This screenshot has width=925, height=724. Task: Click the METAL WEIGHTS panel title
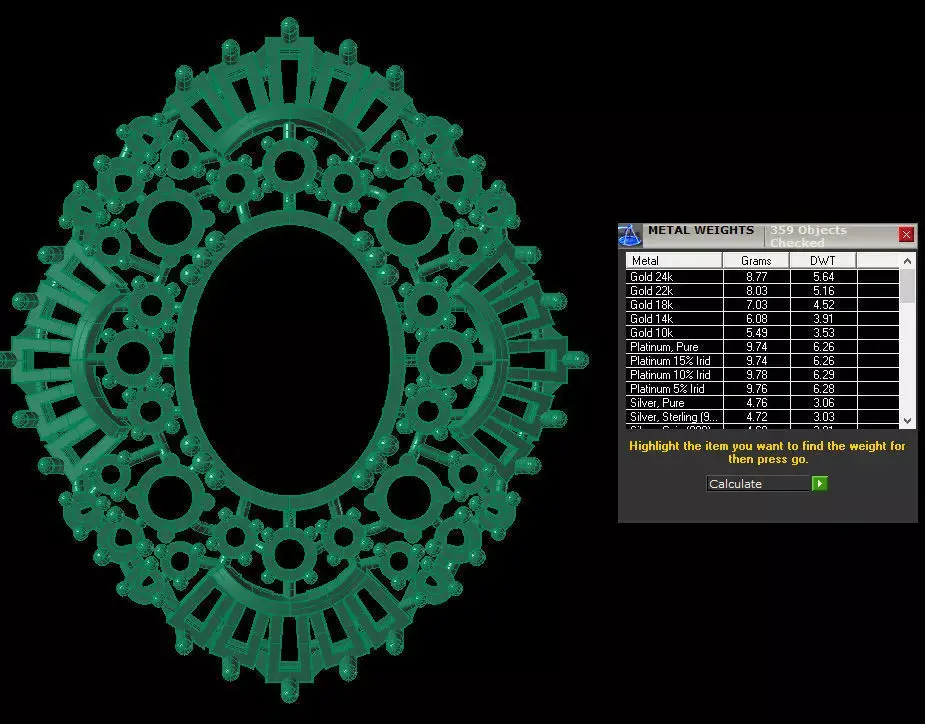pos(701,230)
